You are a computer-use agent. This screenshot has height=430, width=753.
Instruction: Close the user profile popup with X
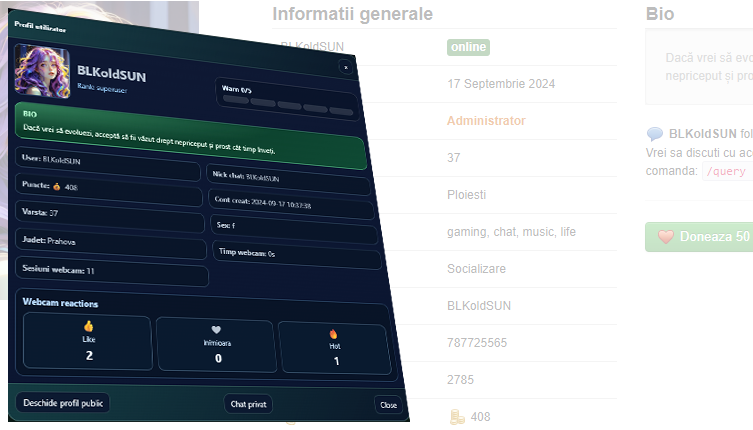coord(346,67)
